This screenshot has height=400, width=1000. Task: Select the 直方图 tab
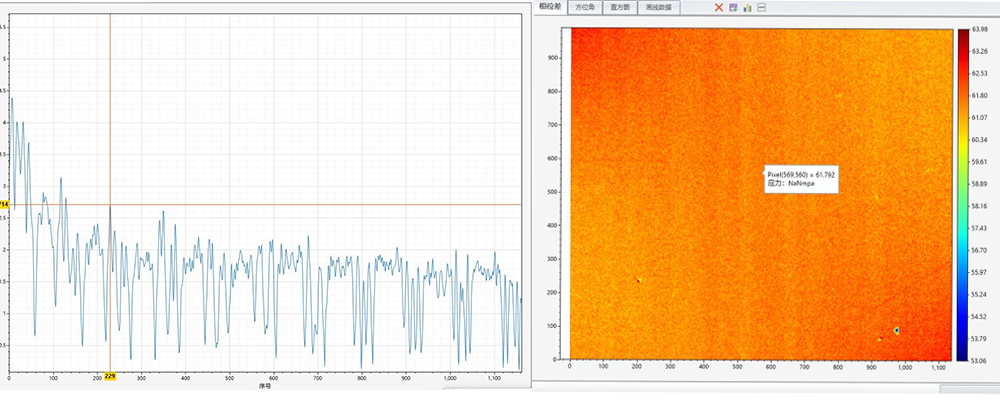620,8
